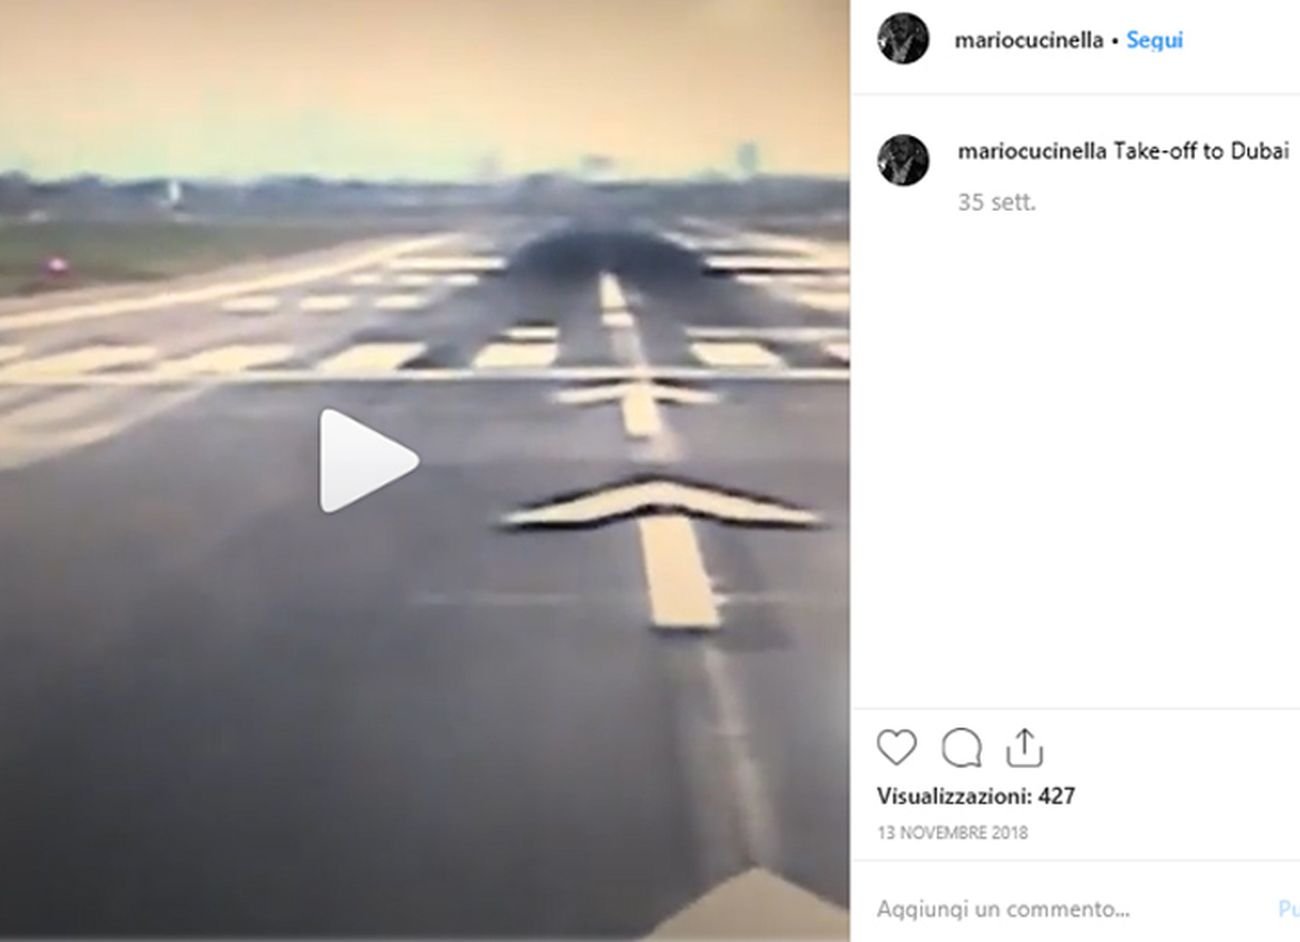Click the avatar beside the Take-off caption
Viewport: 1300px width, 942px height.
(x=903, y=160)
